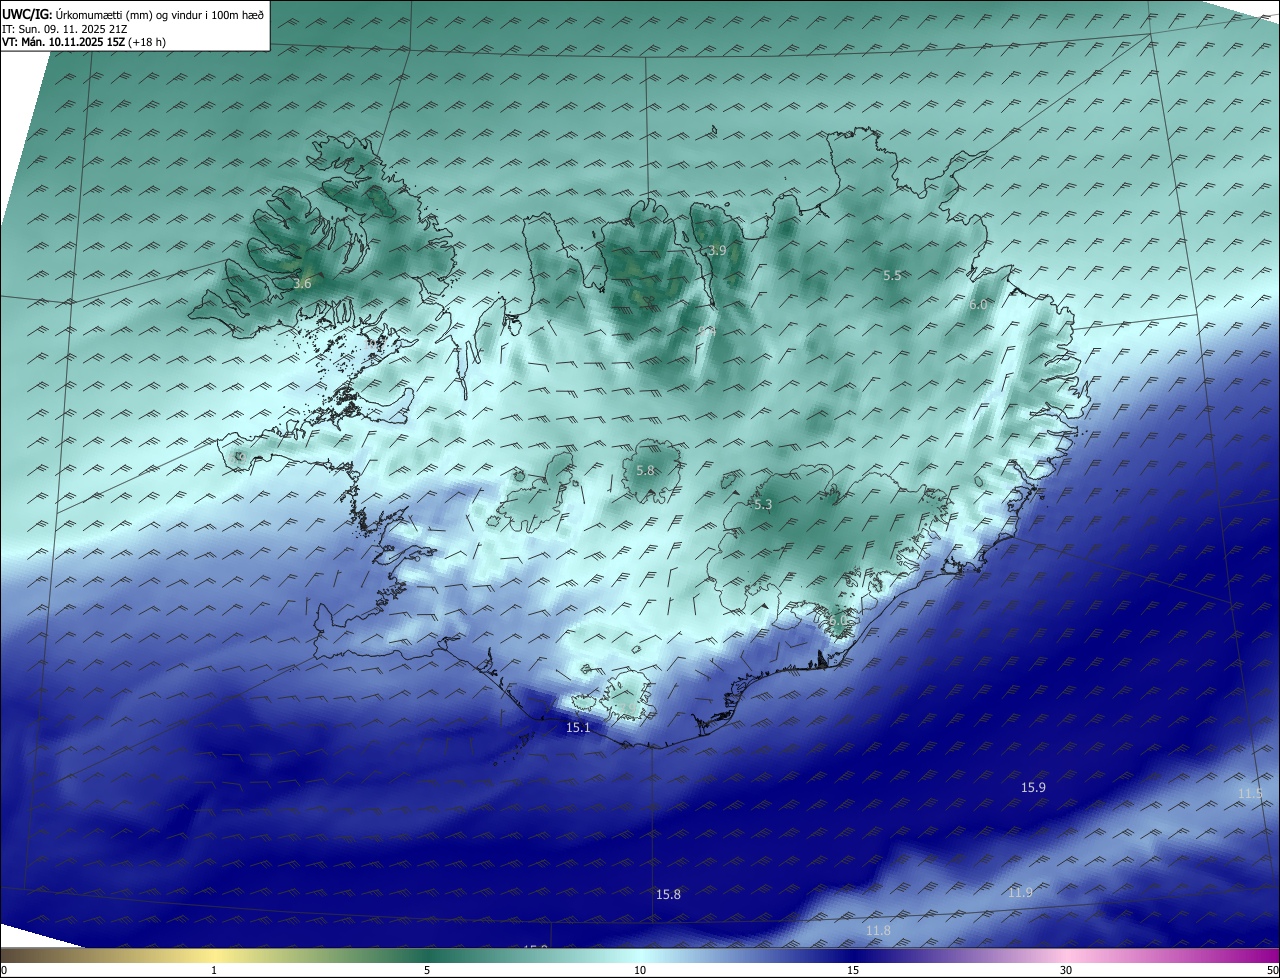Click the 50 tick label on the colorbar
Viewport: 1280px width, 978px height.
click(1272, 970)
